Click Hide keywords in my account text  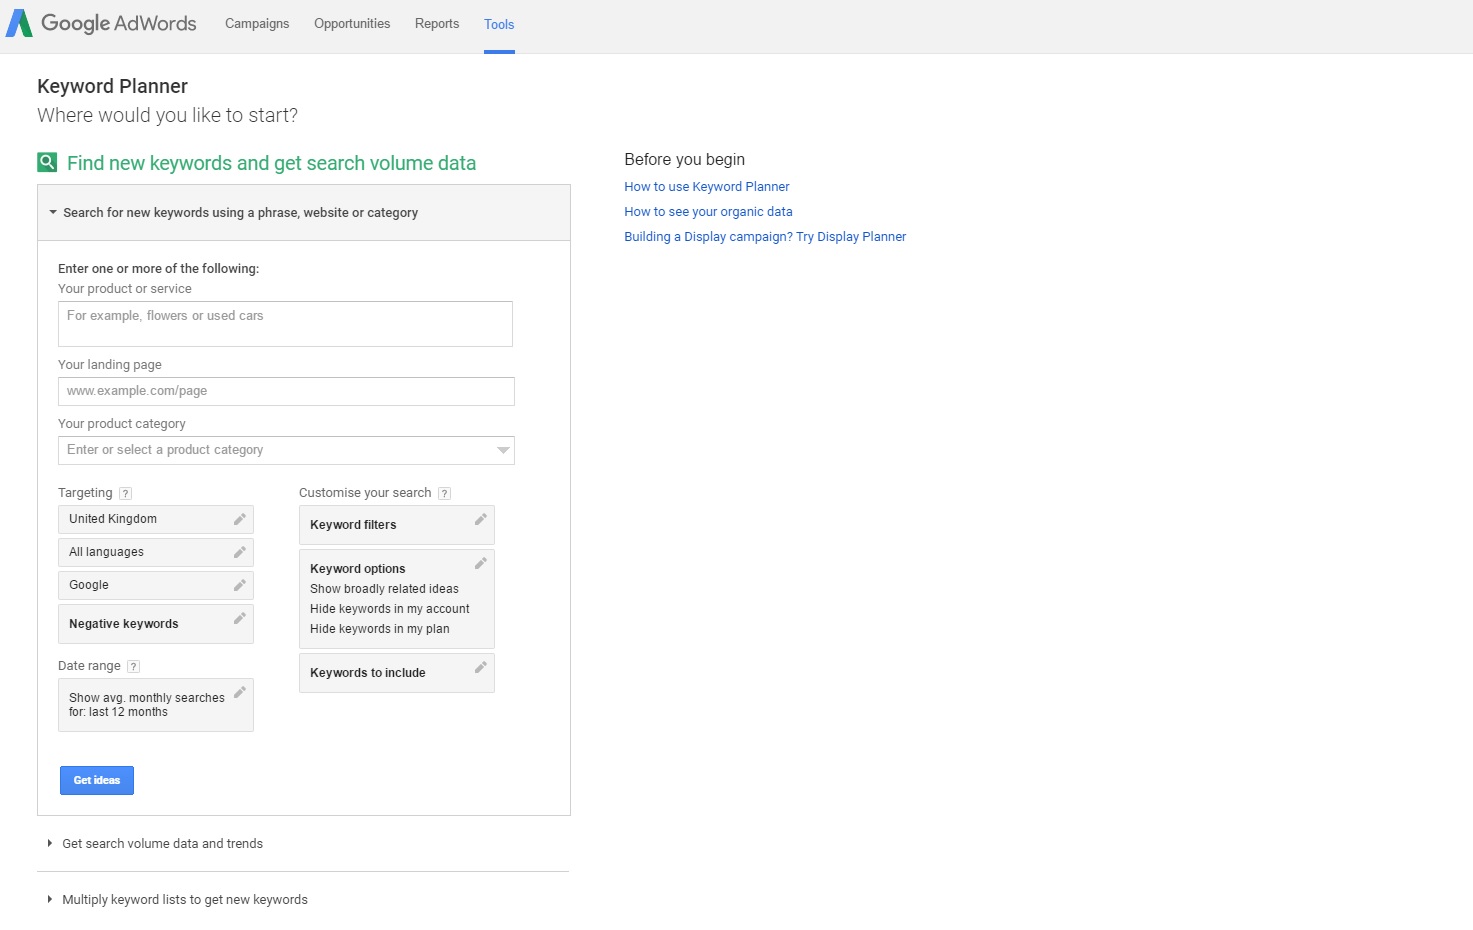click(390, 609)
